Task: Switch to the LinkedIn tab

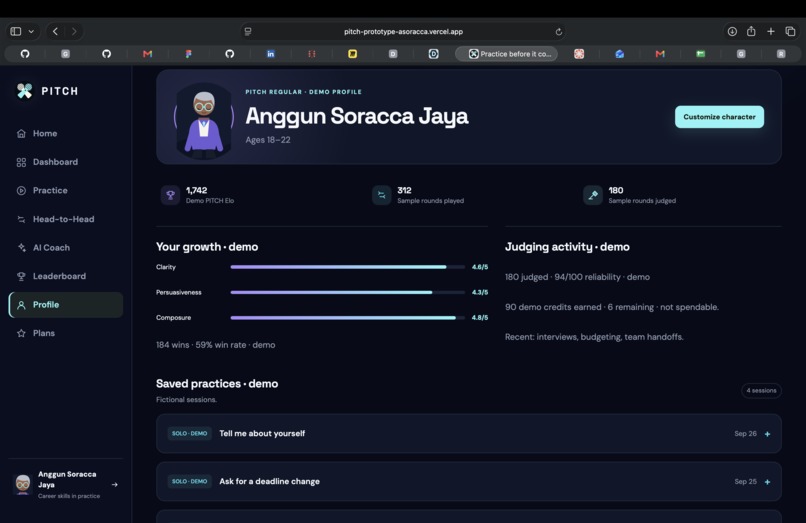Action: [x=270, y=53]
